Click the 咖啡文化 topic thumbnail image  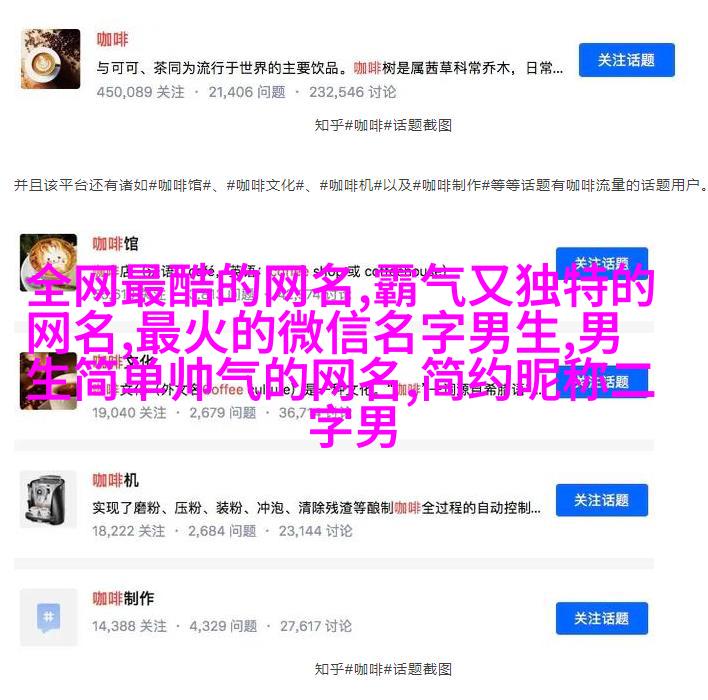(48, 382)
